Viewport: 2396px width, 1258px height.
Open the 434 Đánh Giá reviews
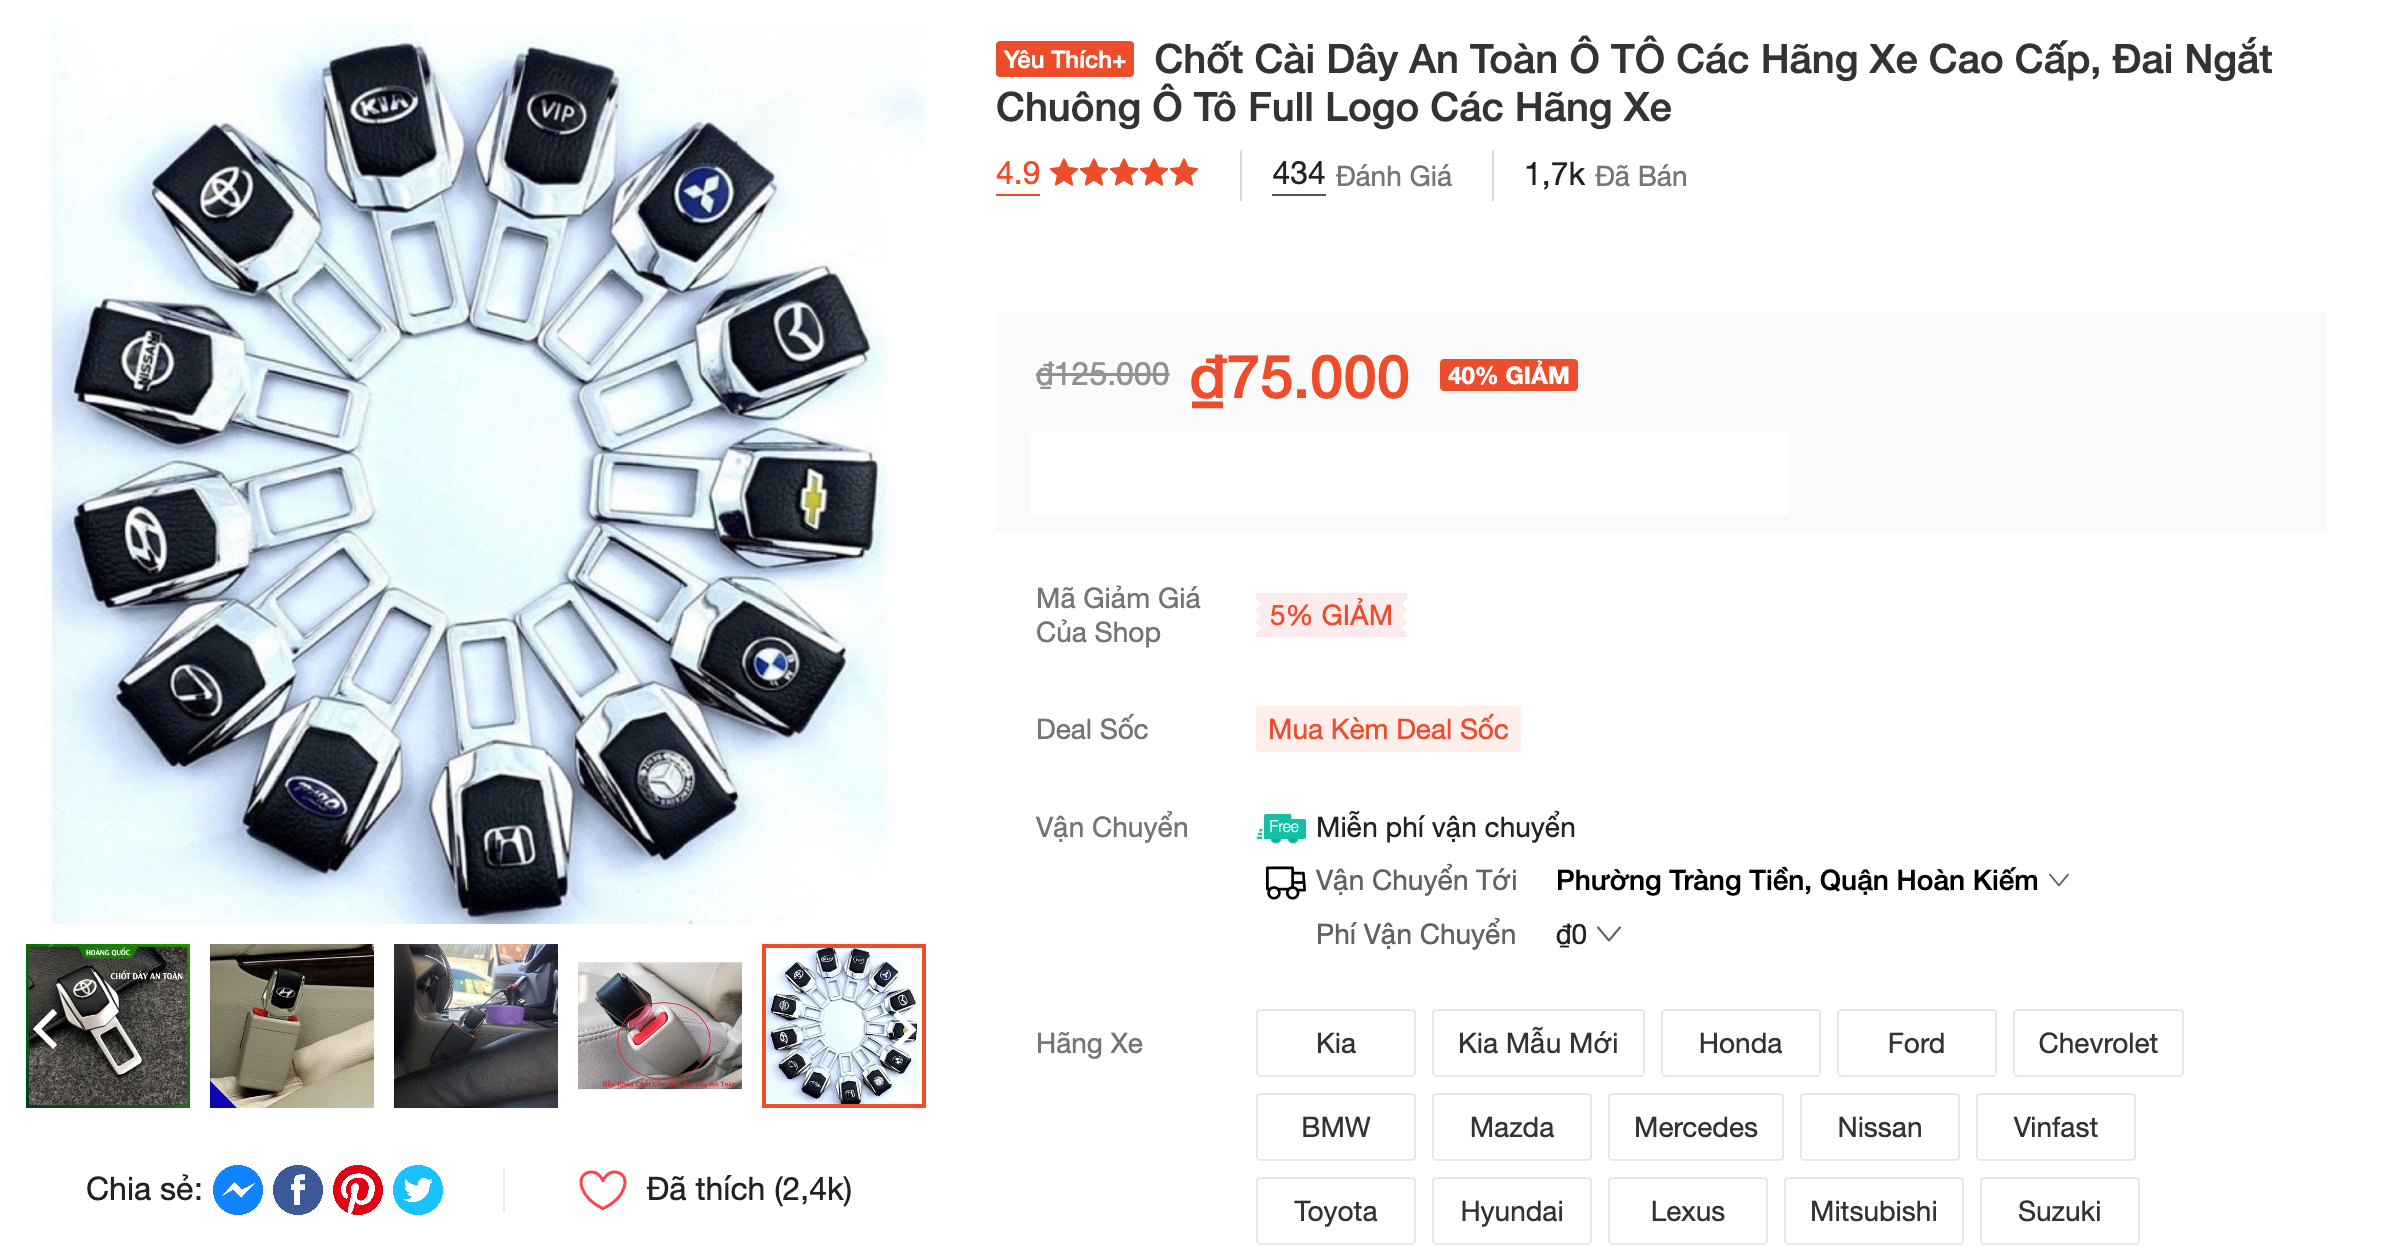pyautogui.click(x=1361, y=175)
